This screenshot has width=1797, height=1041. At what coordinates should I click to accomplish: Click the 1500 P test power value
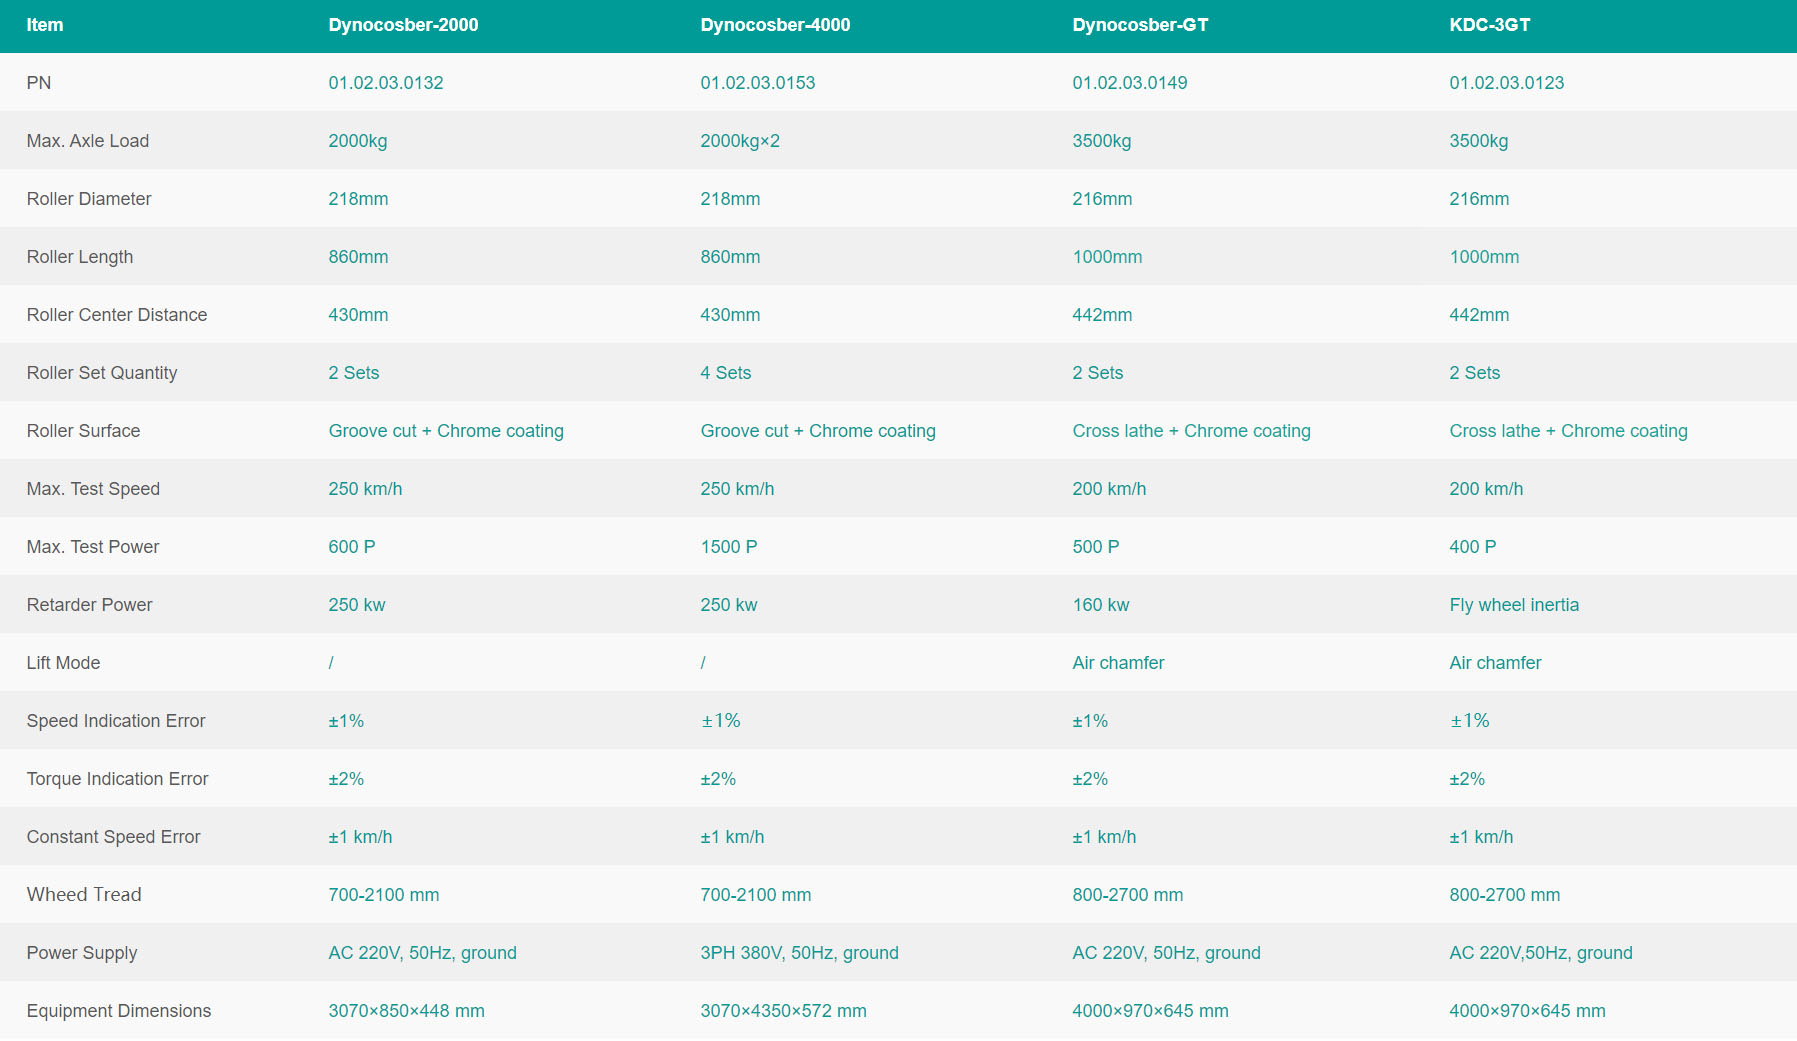729,547
